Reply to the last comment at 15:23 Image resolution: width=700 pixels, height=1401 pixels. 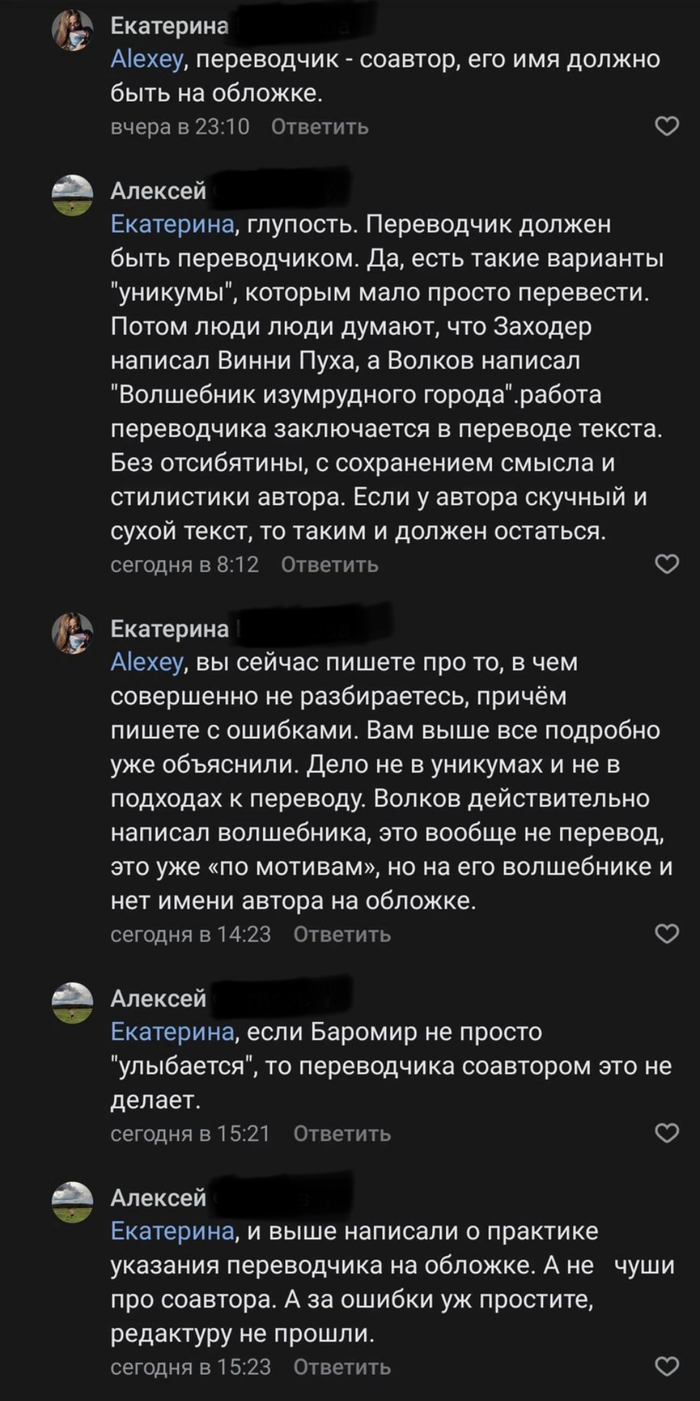point(341,1366)
